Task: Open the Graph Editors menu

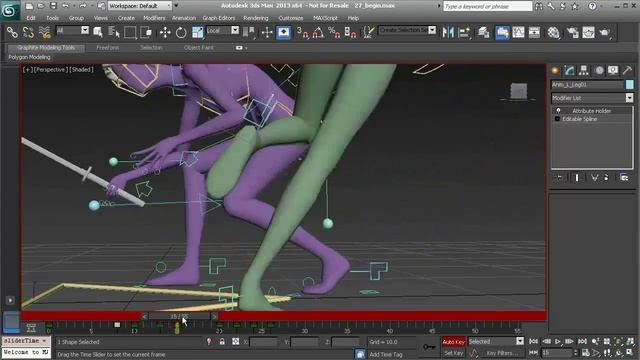Action: point(219,18)
